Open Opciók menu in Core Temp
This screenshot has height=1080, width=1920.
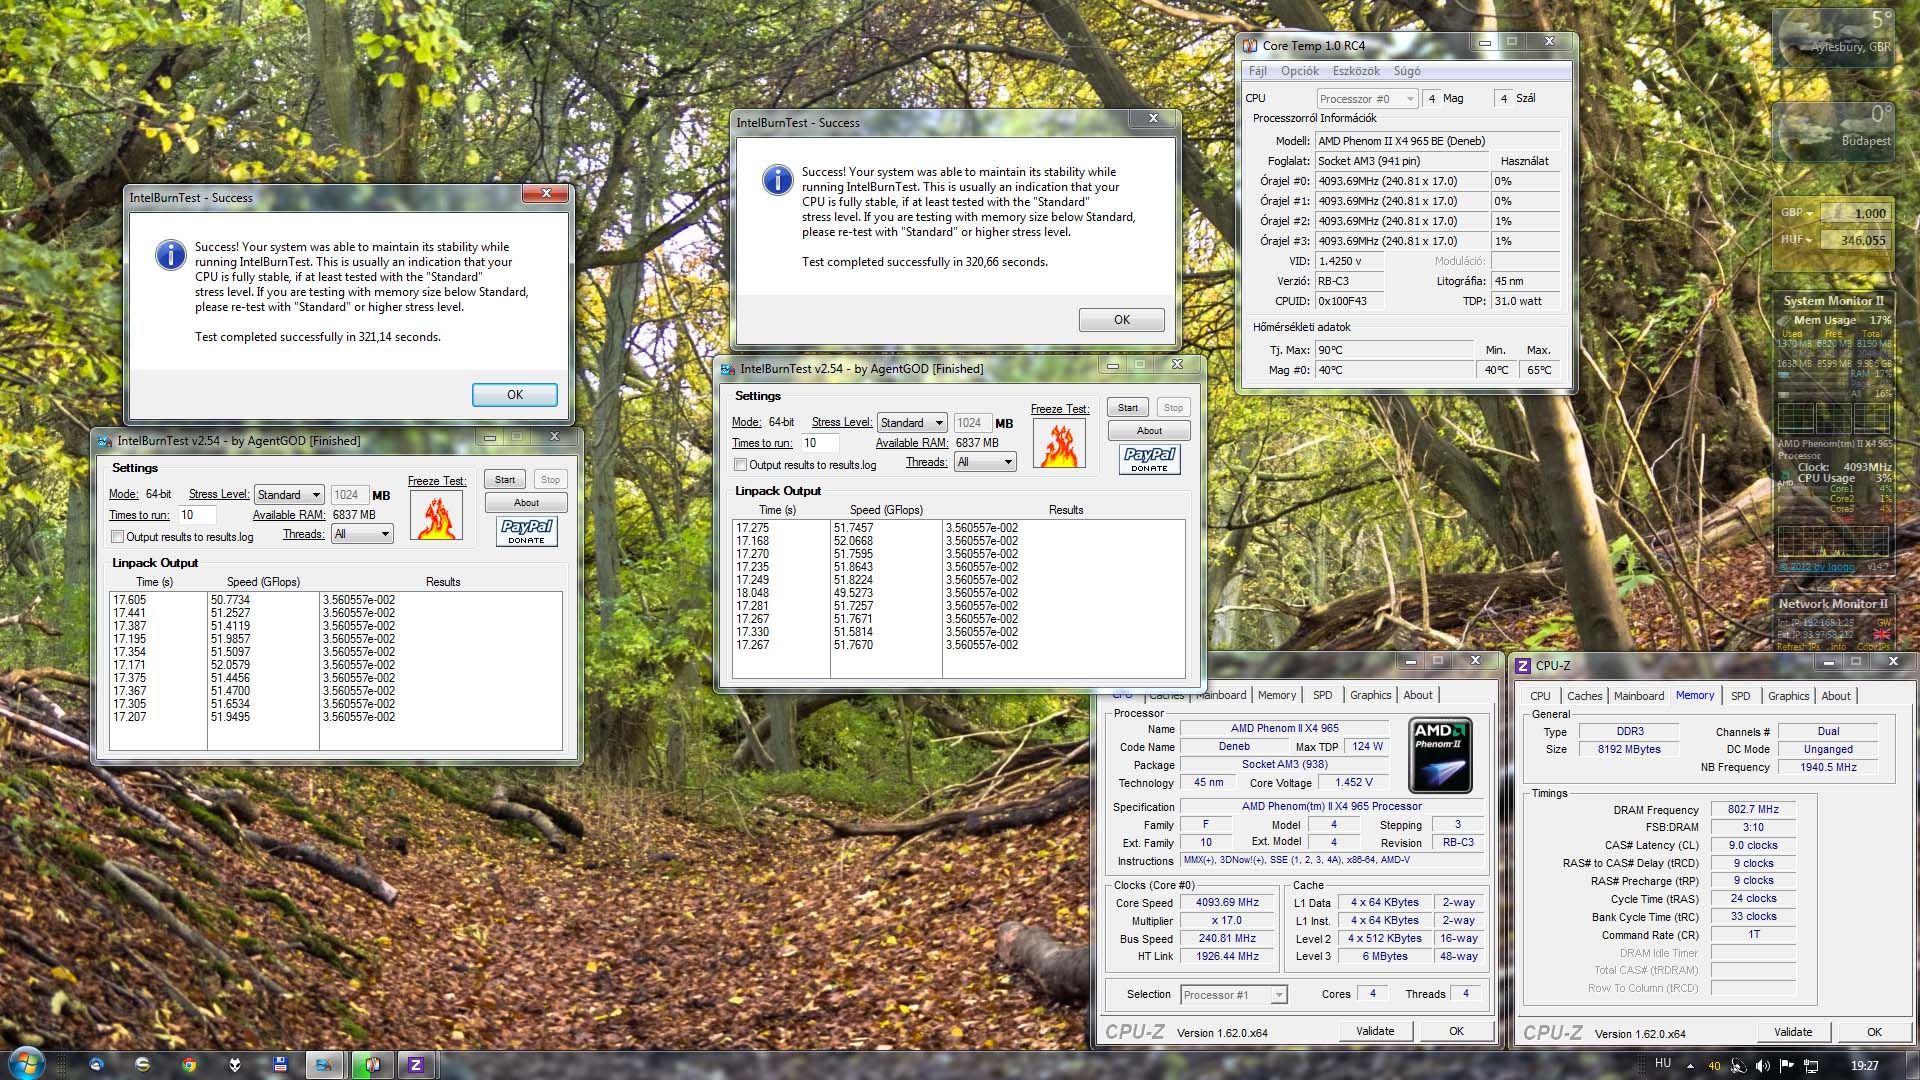[1299, 71]
